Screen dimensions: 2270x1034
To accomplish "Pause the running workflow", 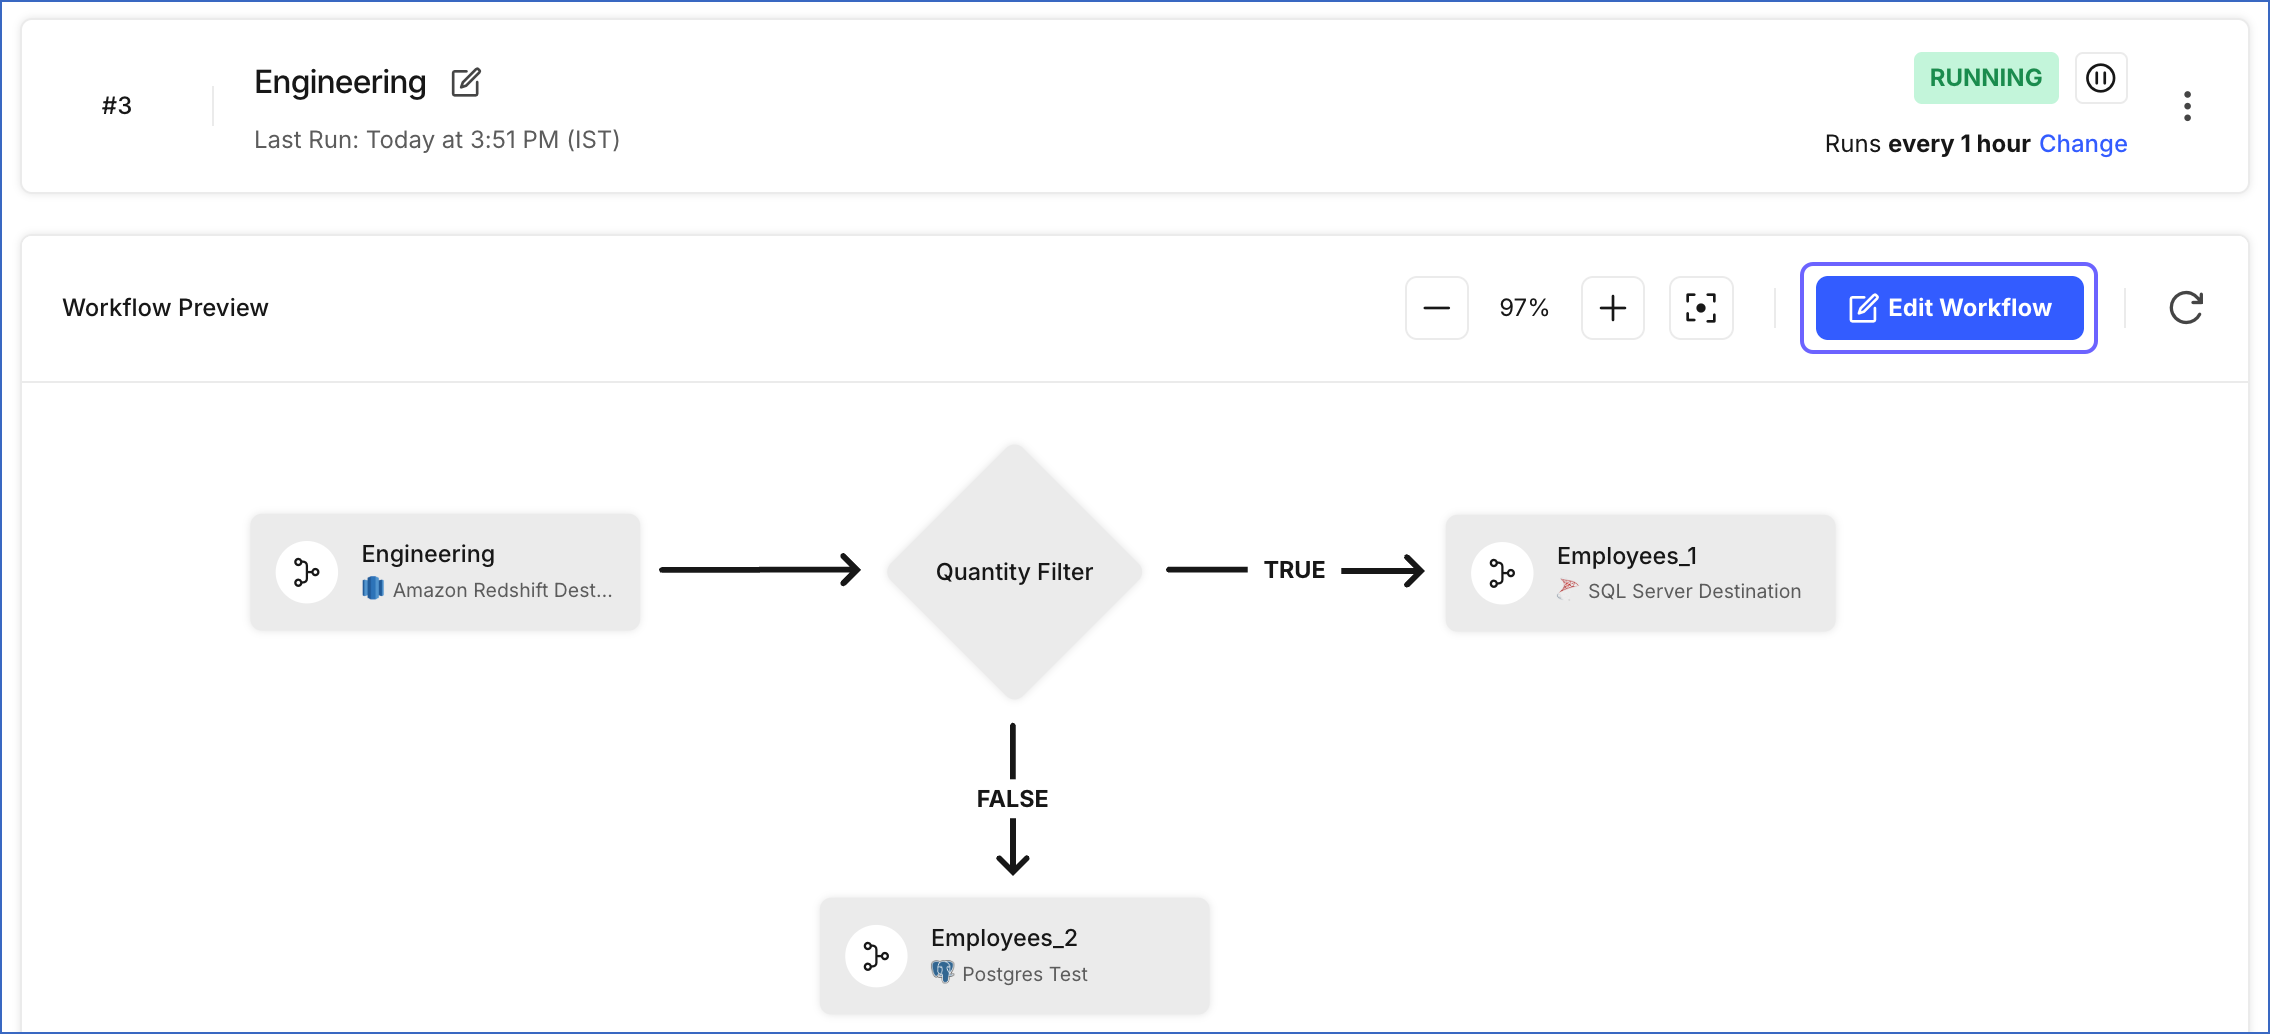I will (x=2102, y=77).
